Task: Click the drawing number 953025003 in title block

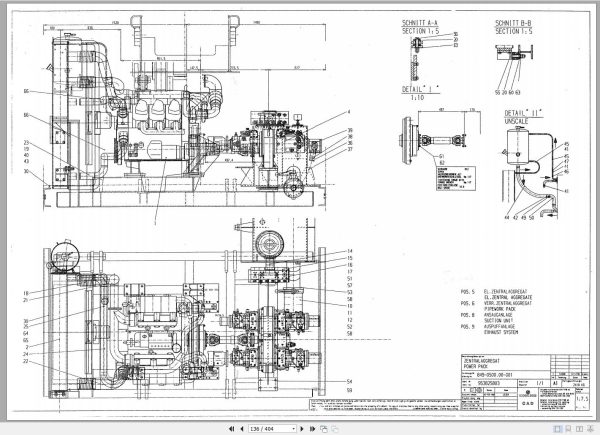Action: 489,383
